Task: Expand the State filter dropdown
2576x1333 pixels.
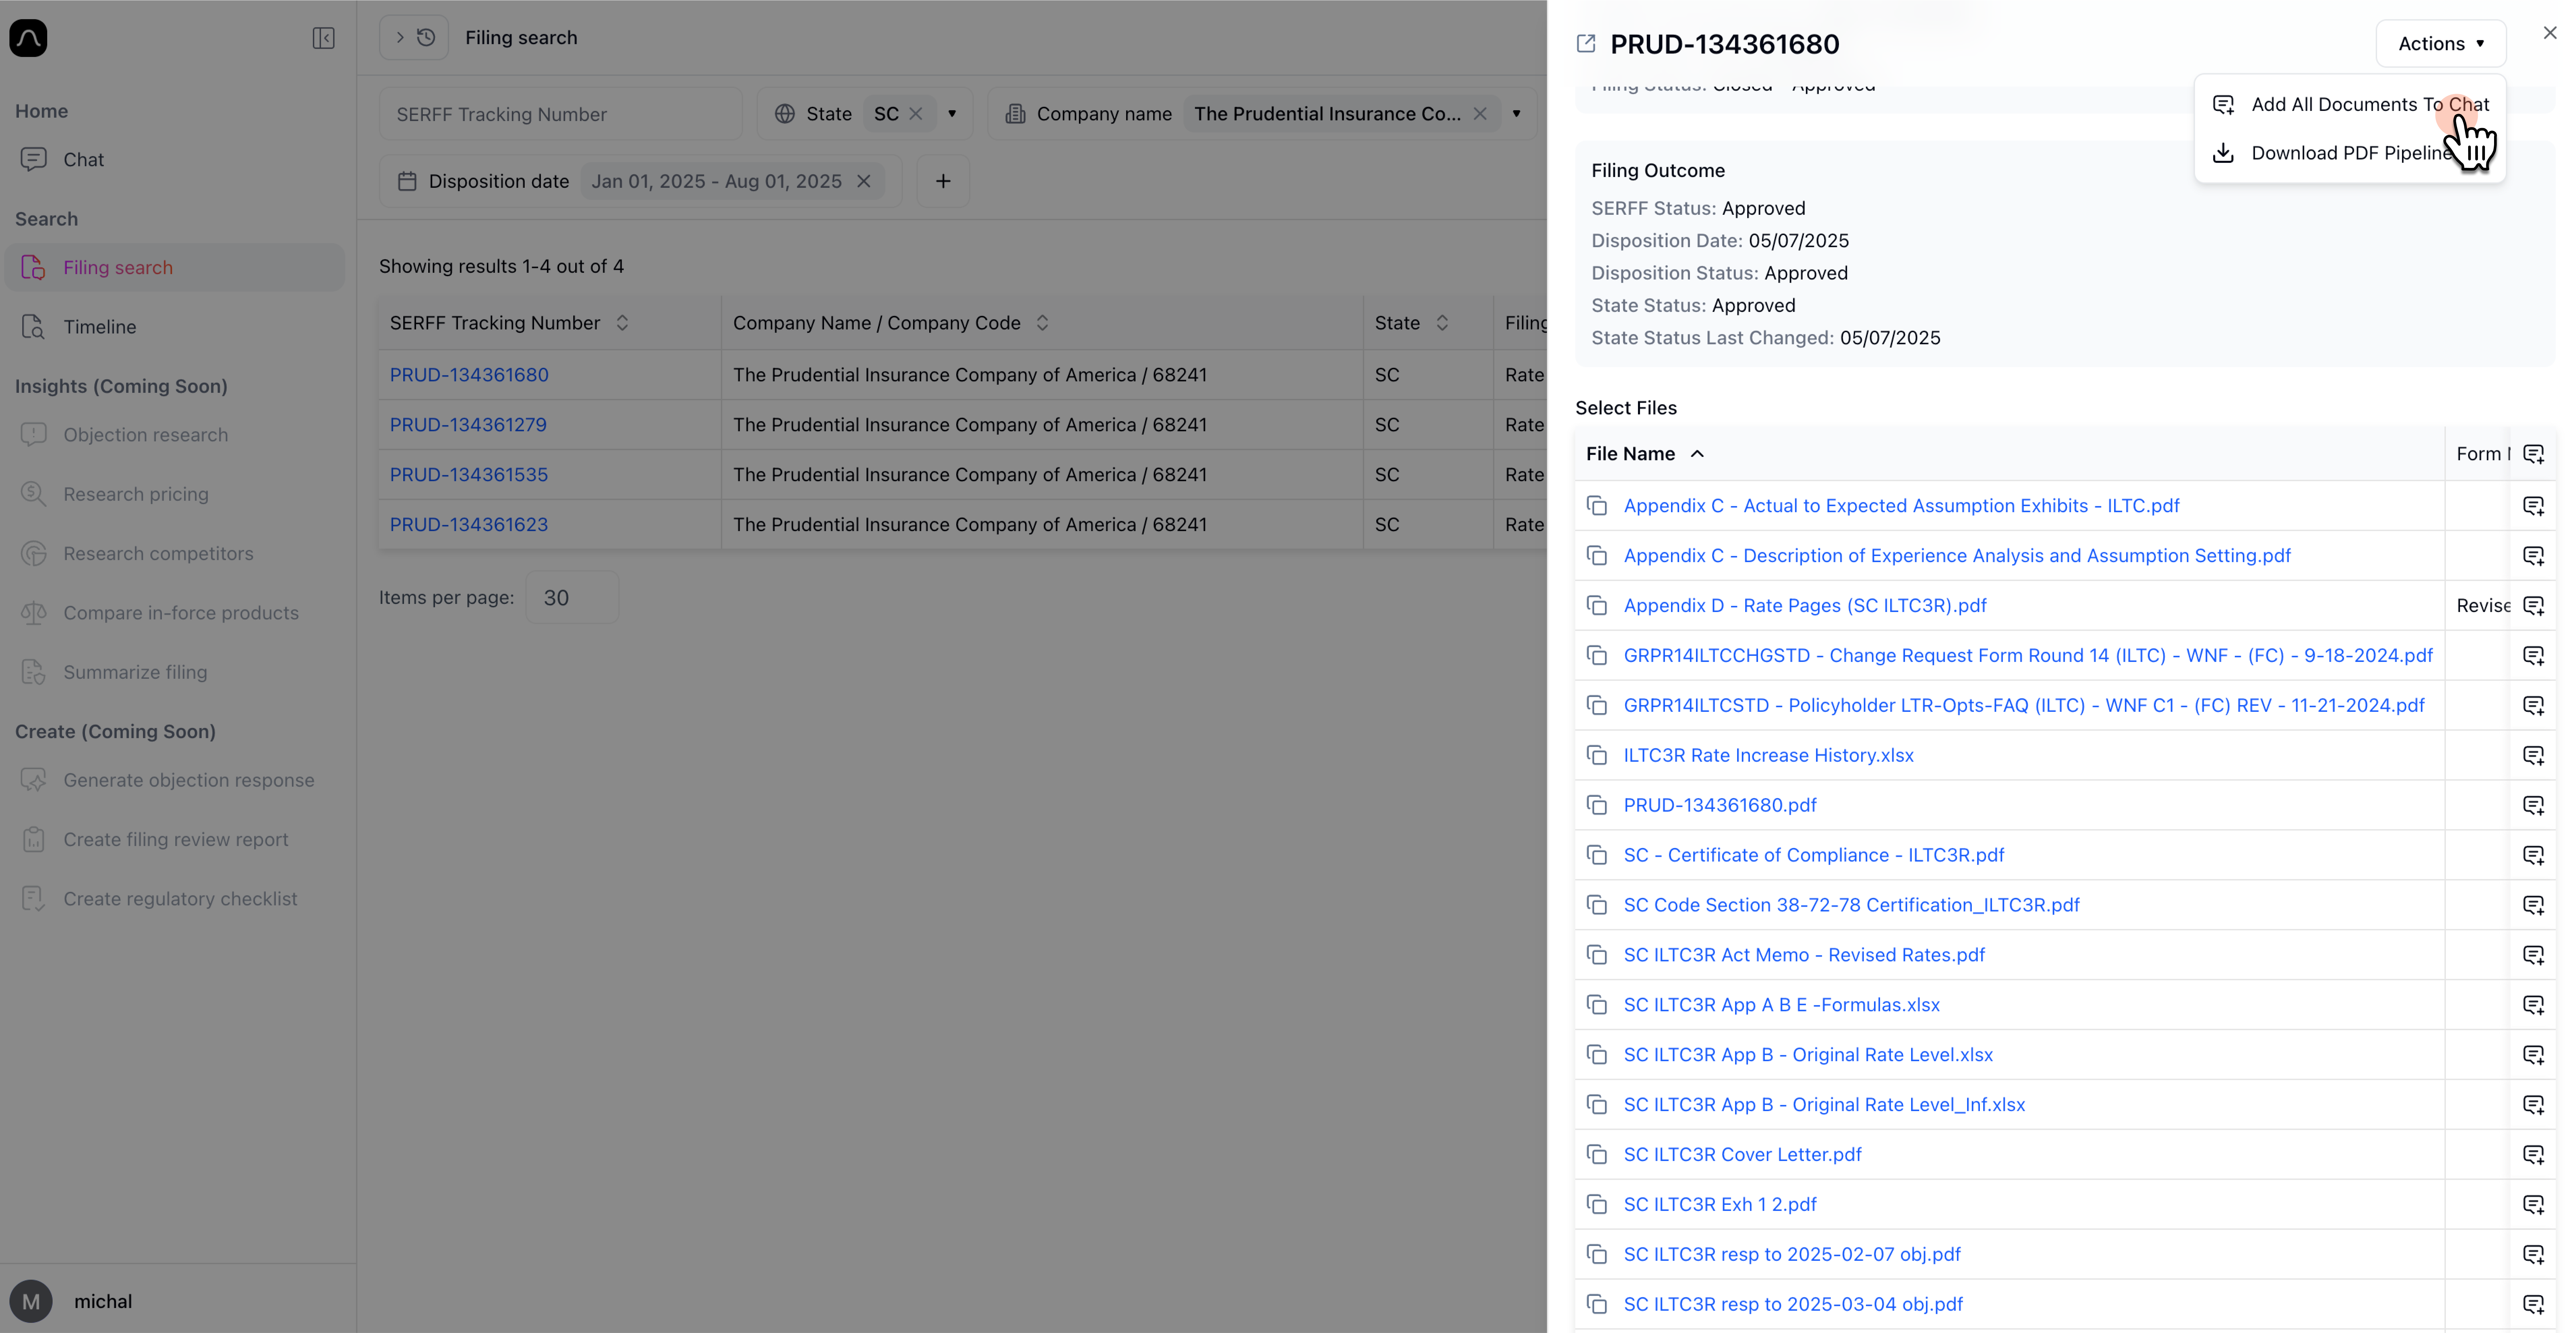Action: click(951, 113)
